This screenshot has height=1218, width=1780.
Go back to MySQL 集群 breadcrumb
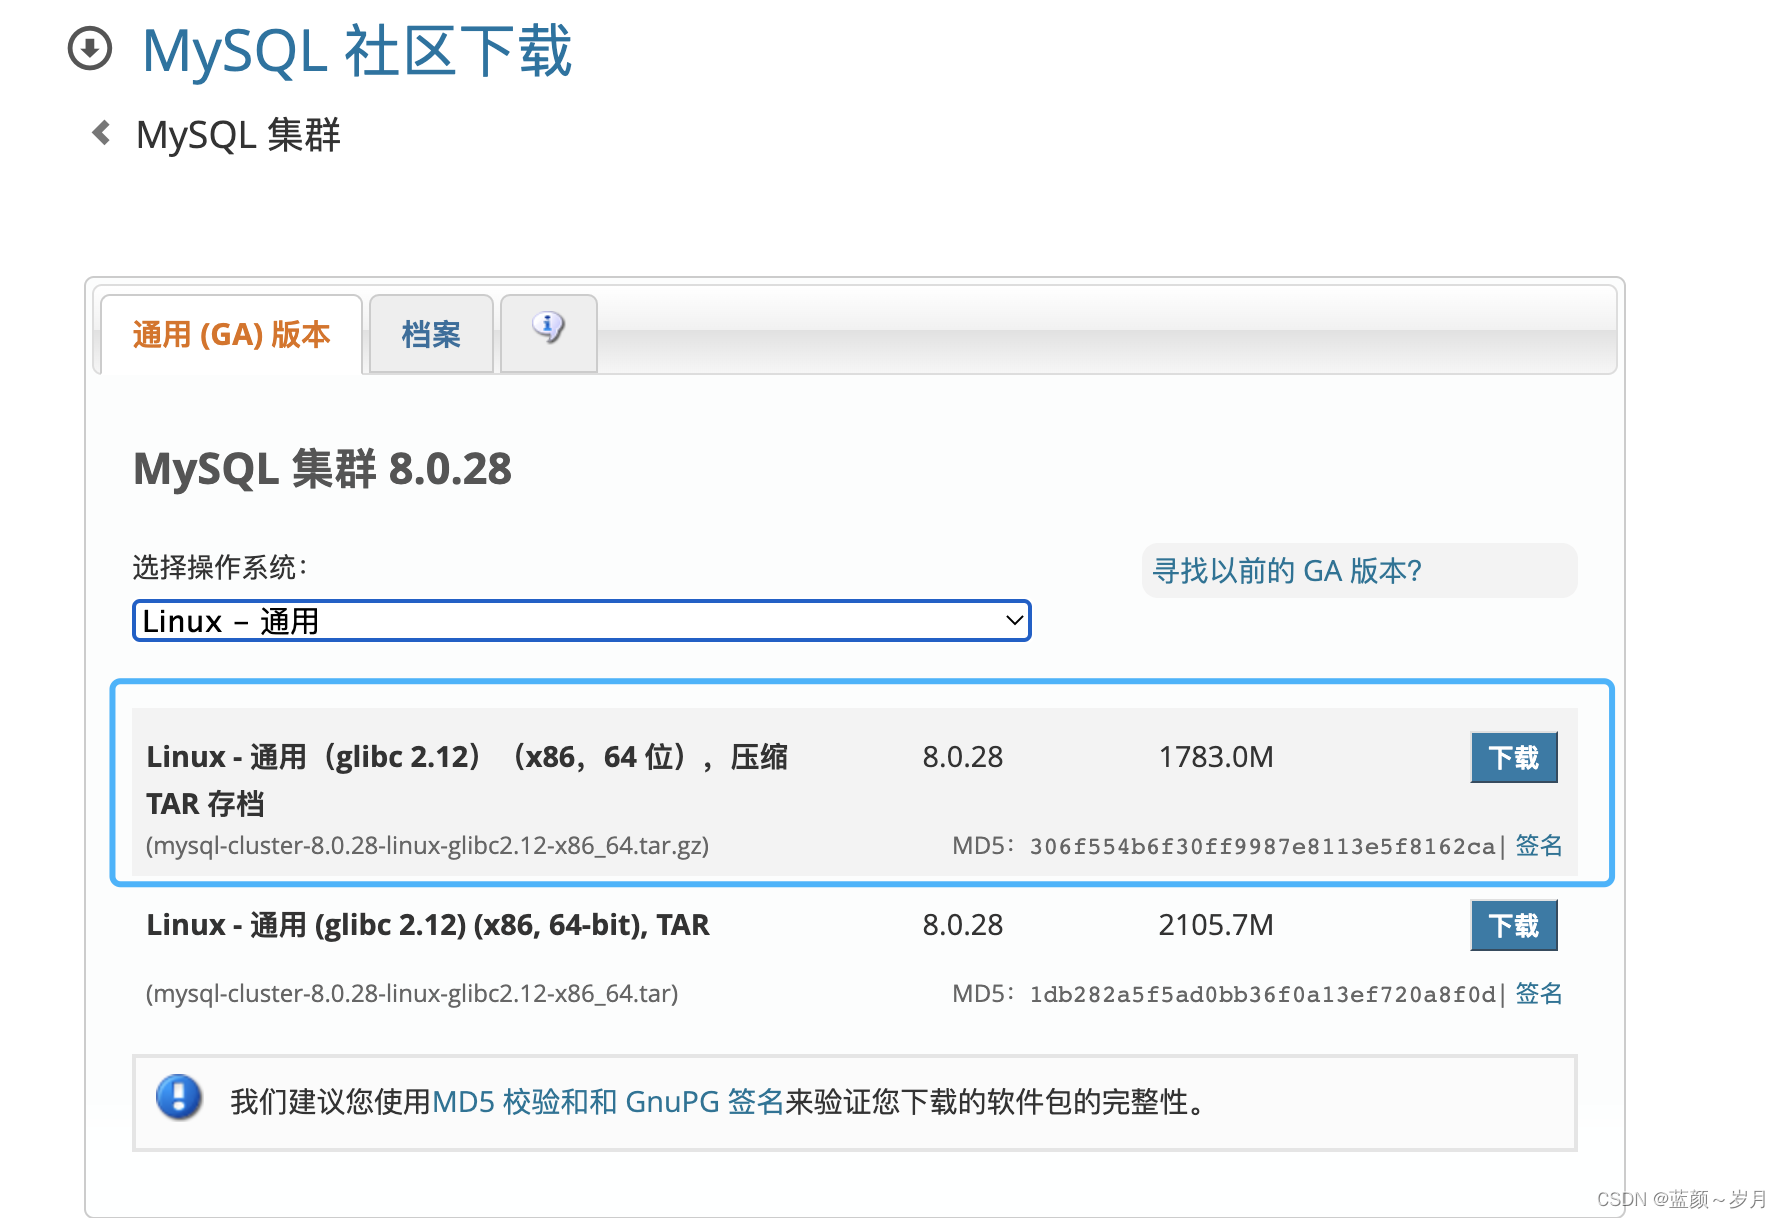coord(238,135)
